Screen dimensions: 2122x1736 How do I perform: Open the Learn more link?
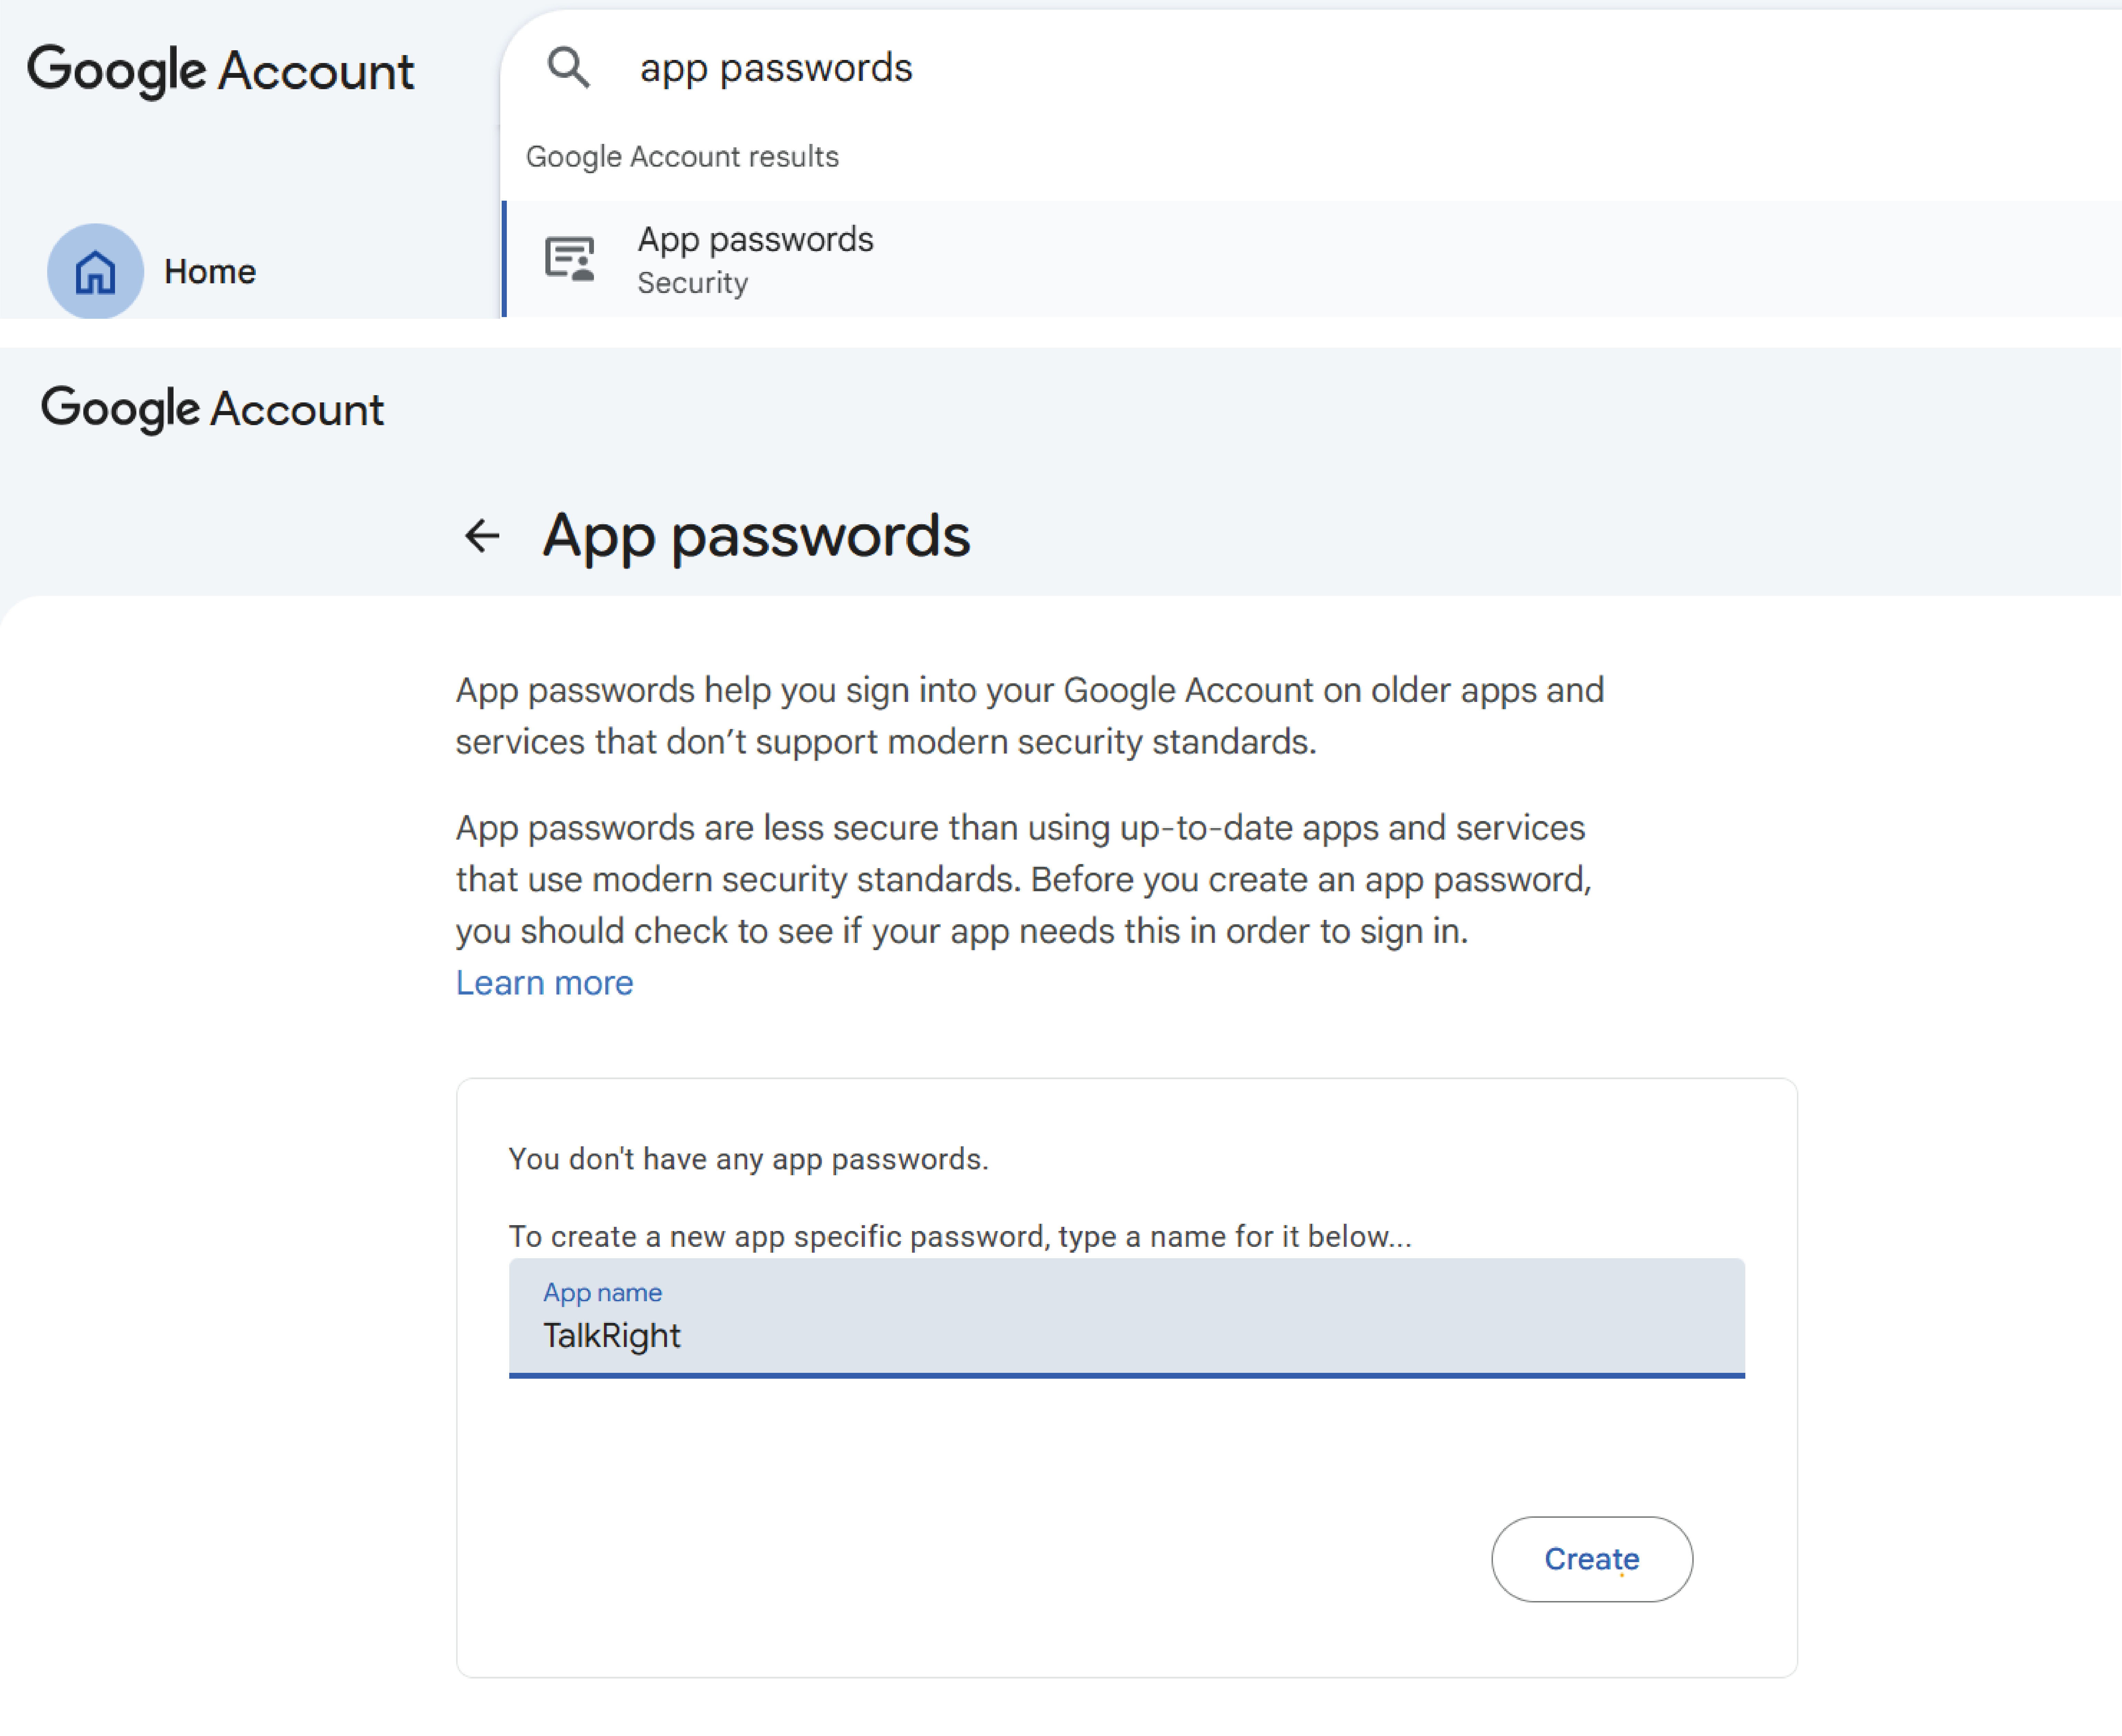point(544,983)
